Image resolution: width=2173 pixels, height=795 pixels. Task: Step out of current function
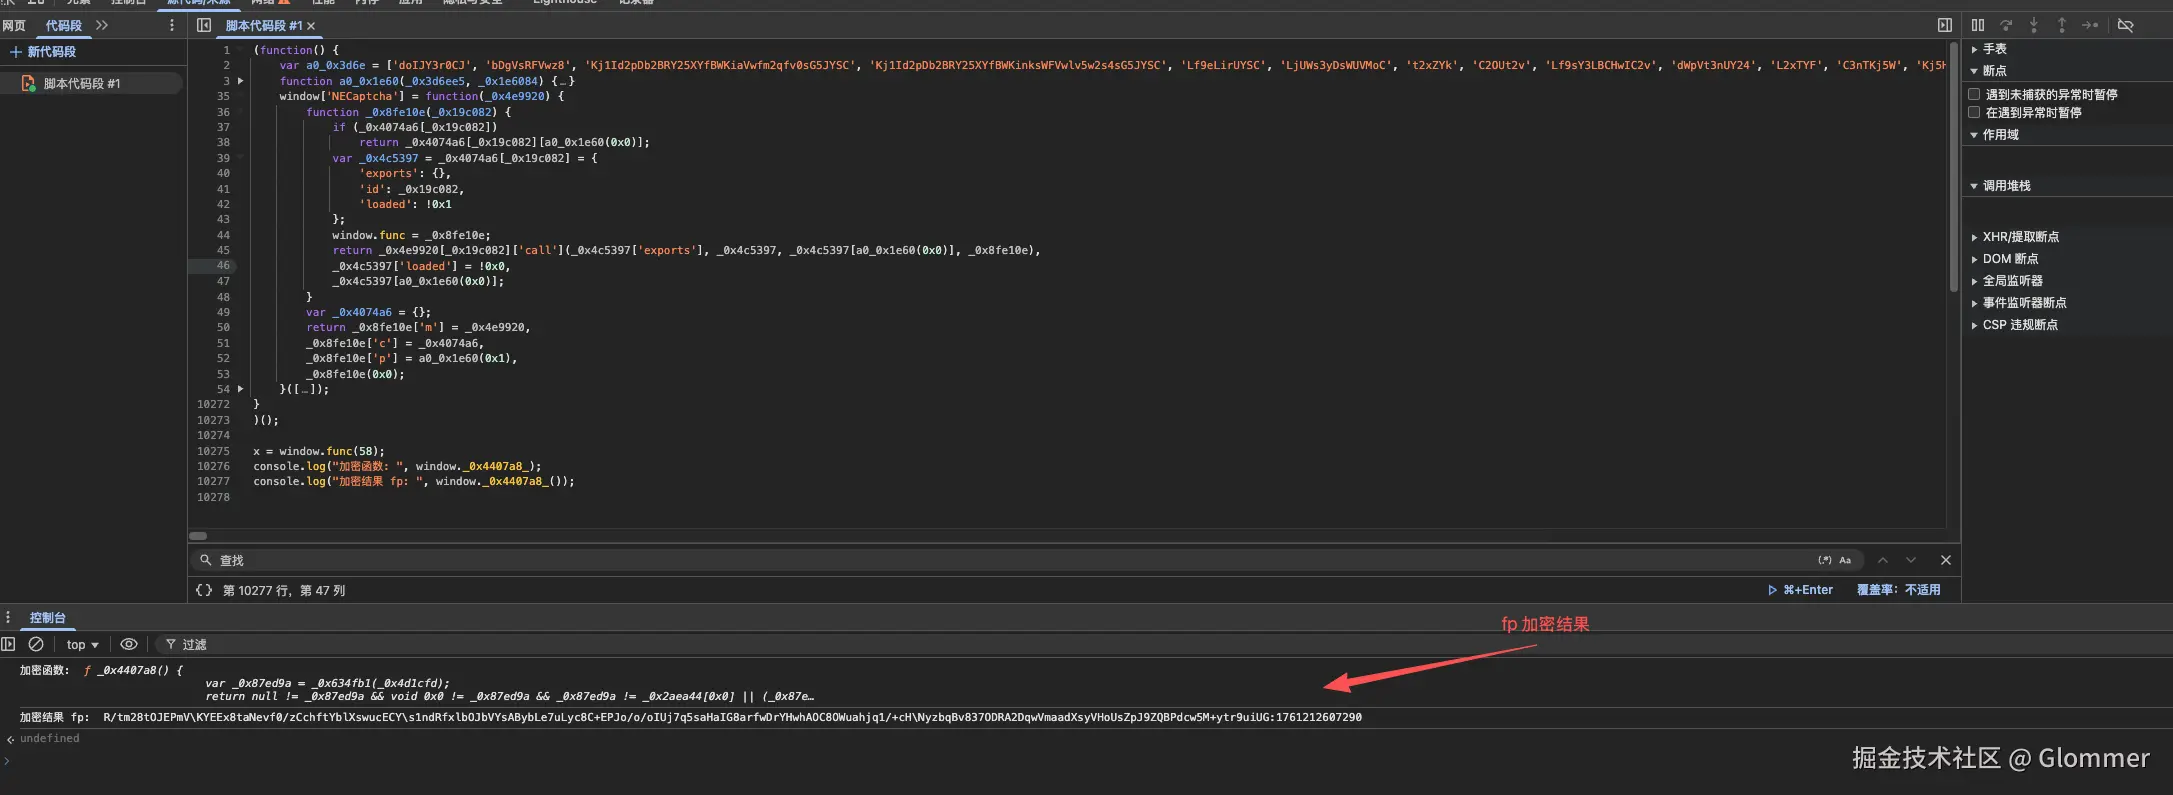[2061, 25]
